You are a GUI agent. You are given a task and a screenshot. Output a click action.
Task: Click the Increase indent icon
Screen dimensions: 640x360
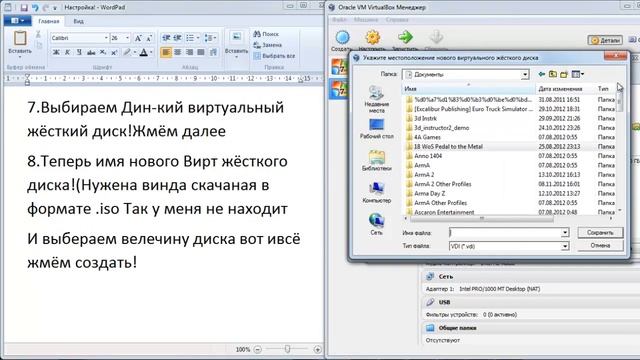pyautogui.click(x=178, y=38)
